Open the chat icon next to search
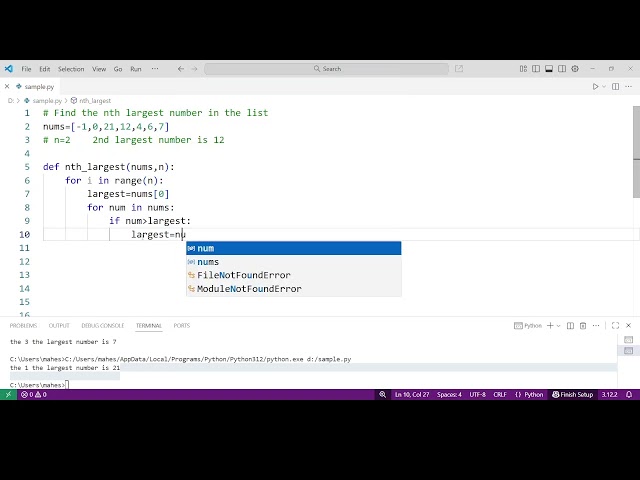The image size is (640, 480). tap(459, 69)
